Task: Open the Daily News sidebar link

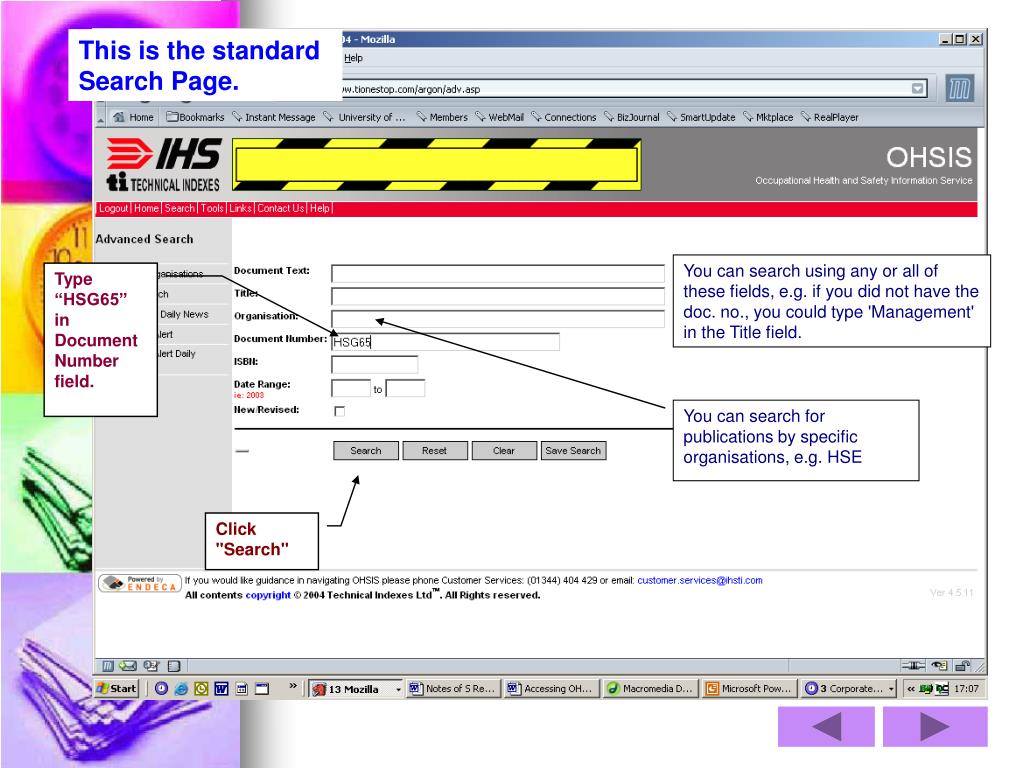Action: click(184, 314)
